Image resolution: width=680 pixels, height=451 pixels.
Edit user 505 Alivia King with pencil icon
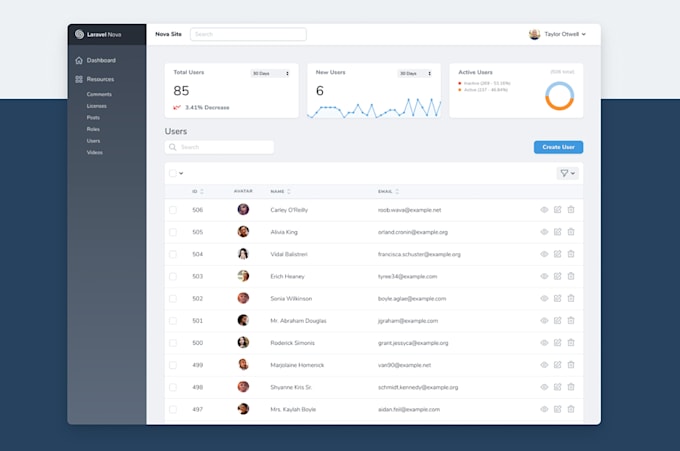tap(558, 232)
